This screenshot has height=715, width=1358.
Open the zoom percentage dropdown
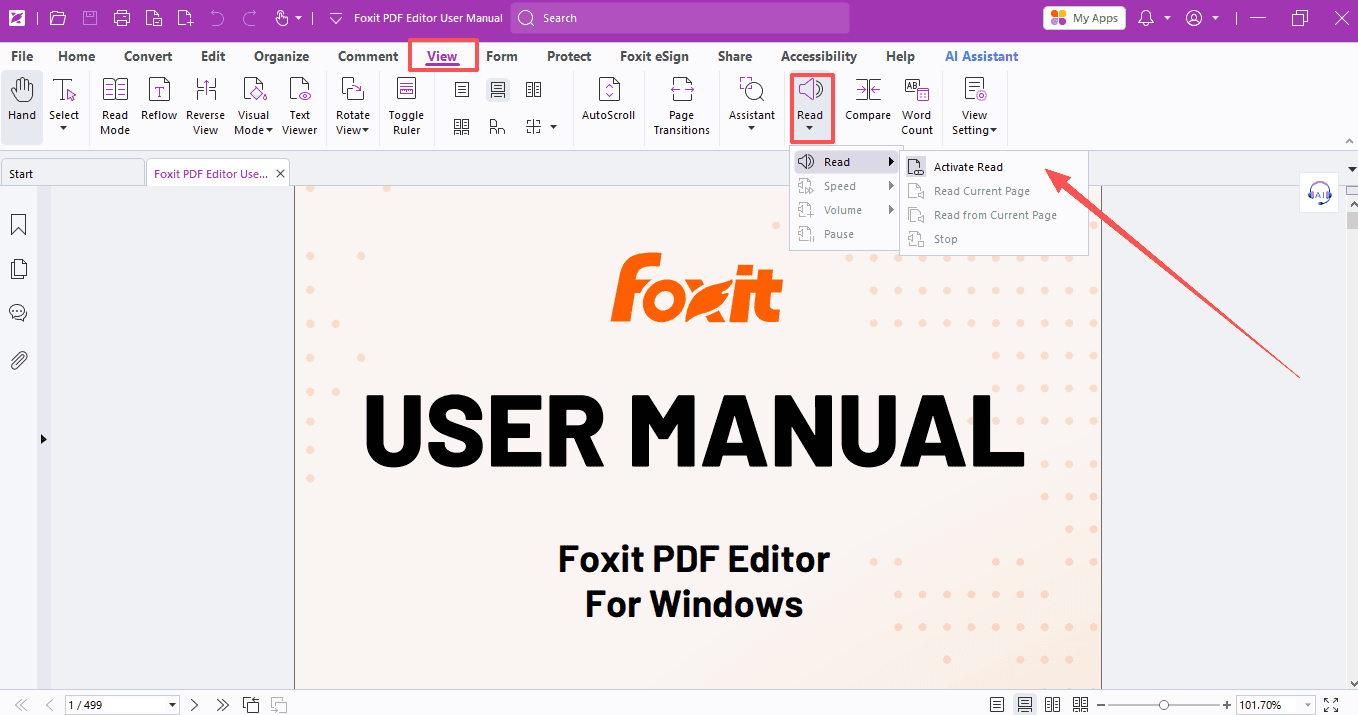(1306, 705)
